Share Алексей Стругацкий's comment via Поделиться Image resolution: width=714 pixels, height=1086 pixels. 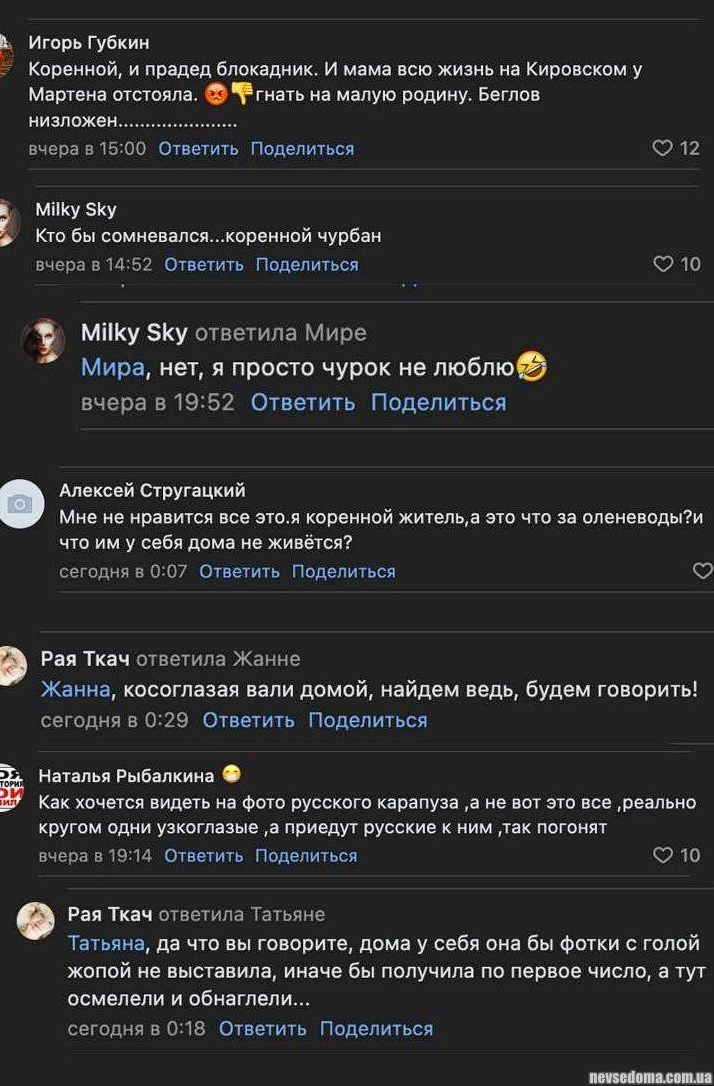point(343,571)
